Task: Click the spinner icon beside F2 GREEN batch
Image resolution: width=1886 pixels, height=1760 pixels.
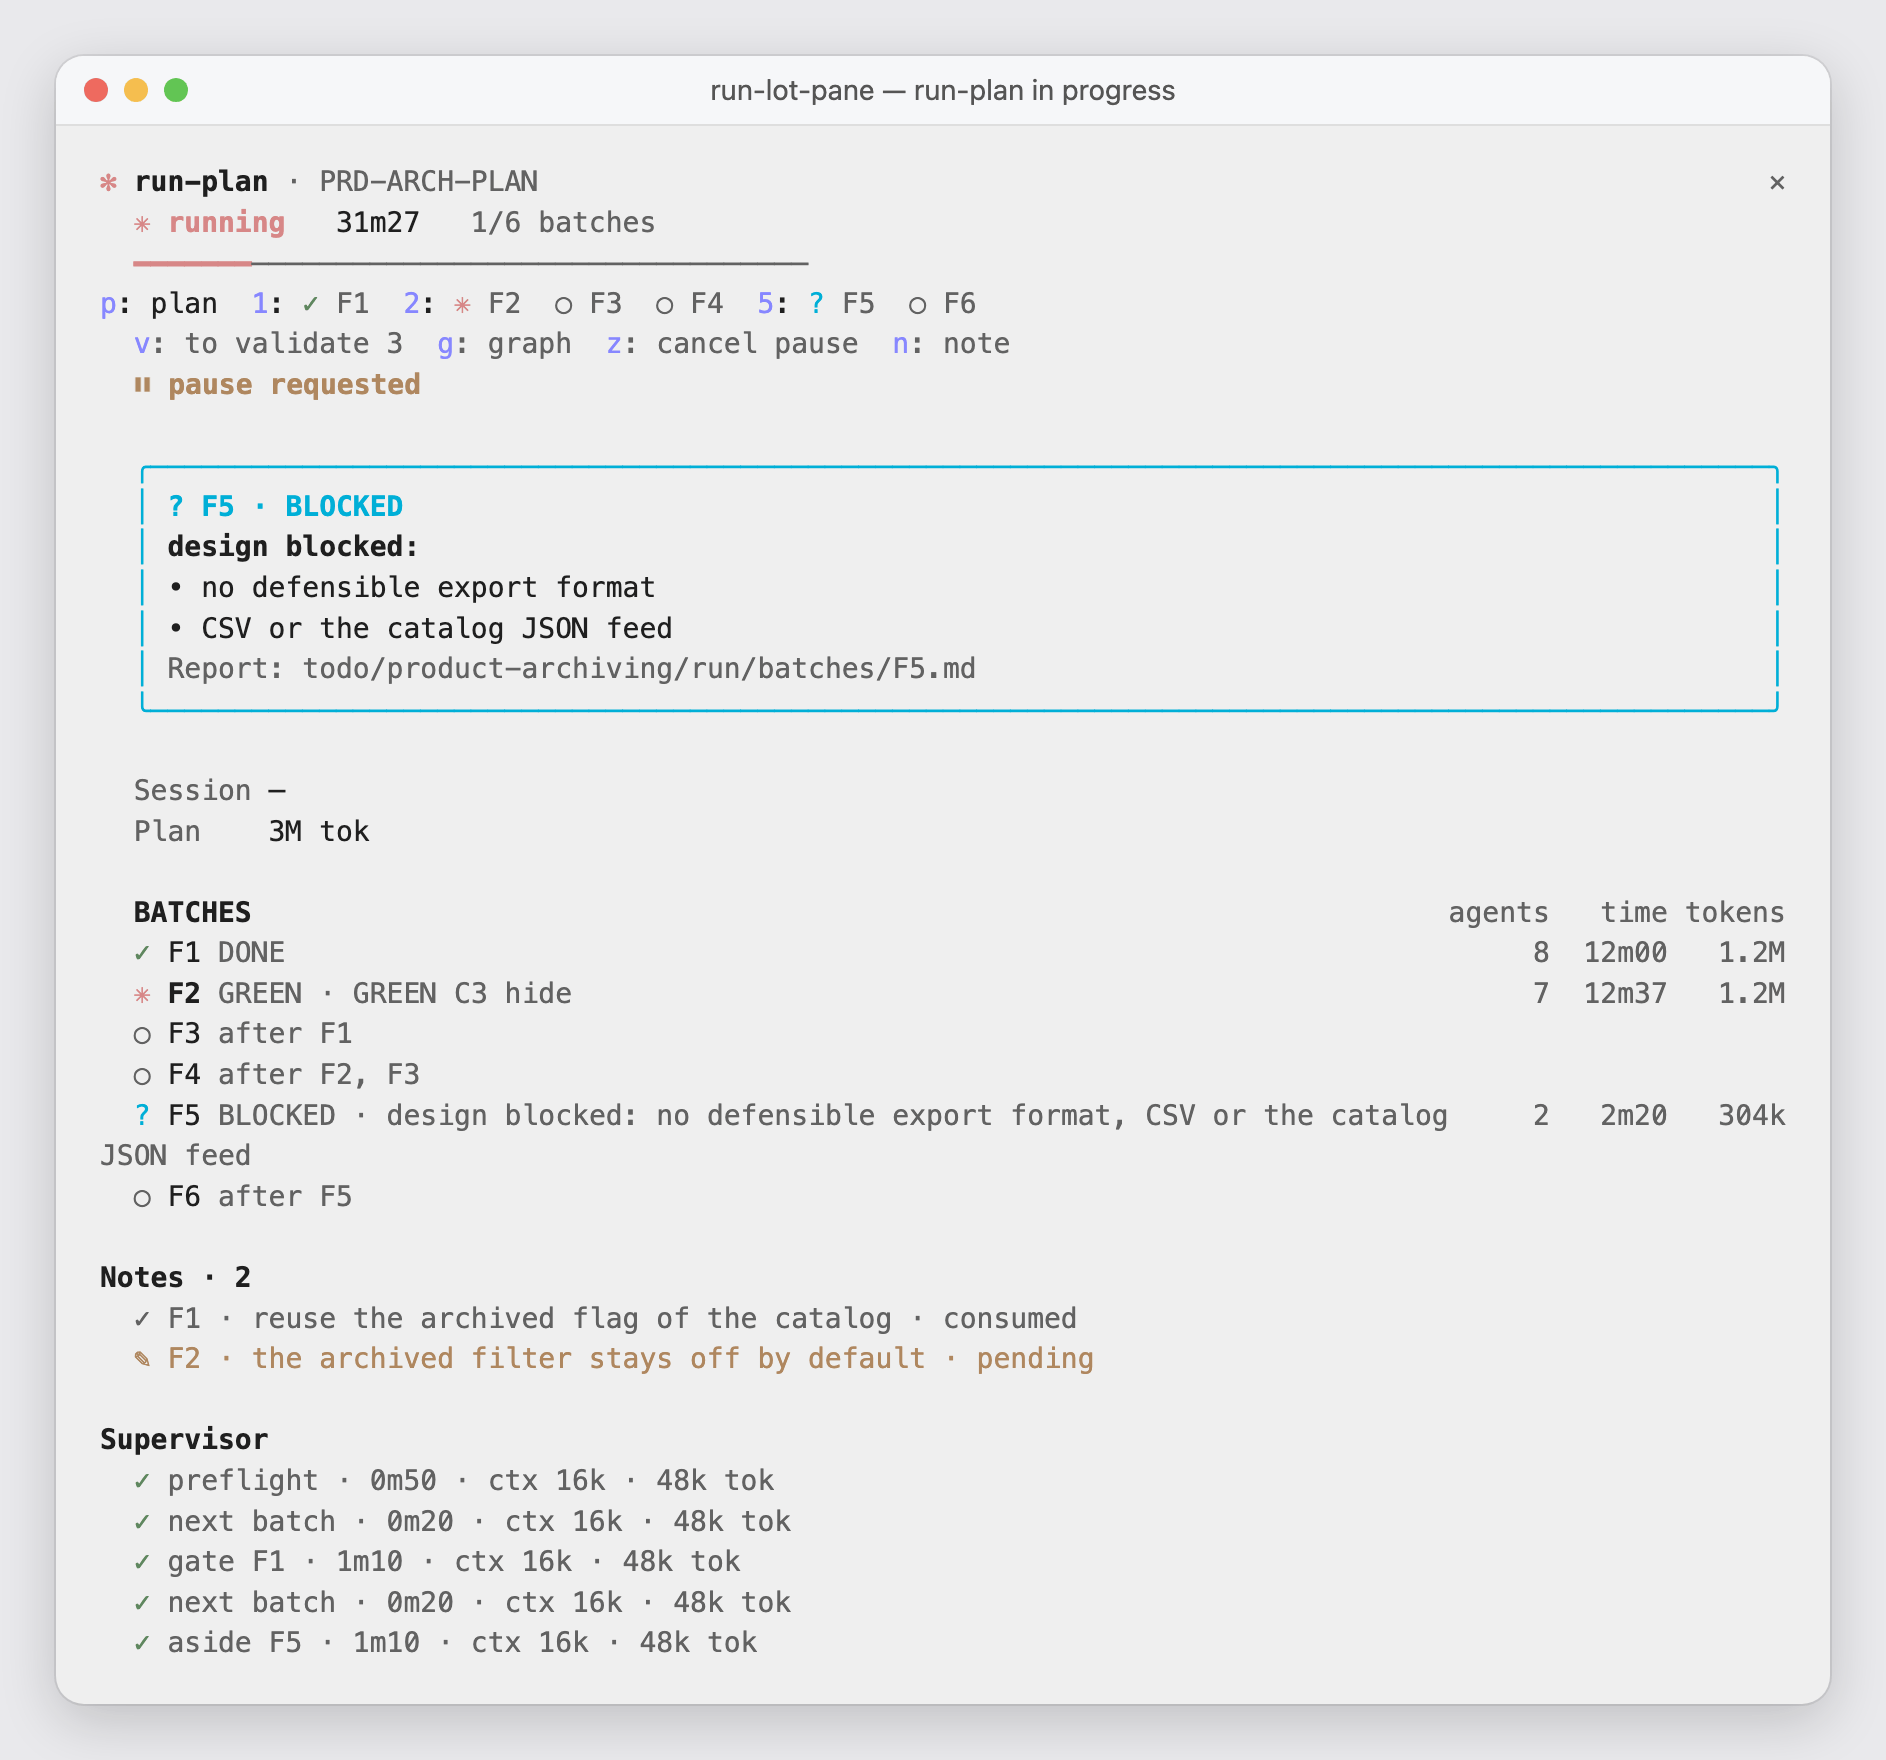Action: pyautogui.click(x=142, y=994)
